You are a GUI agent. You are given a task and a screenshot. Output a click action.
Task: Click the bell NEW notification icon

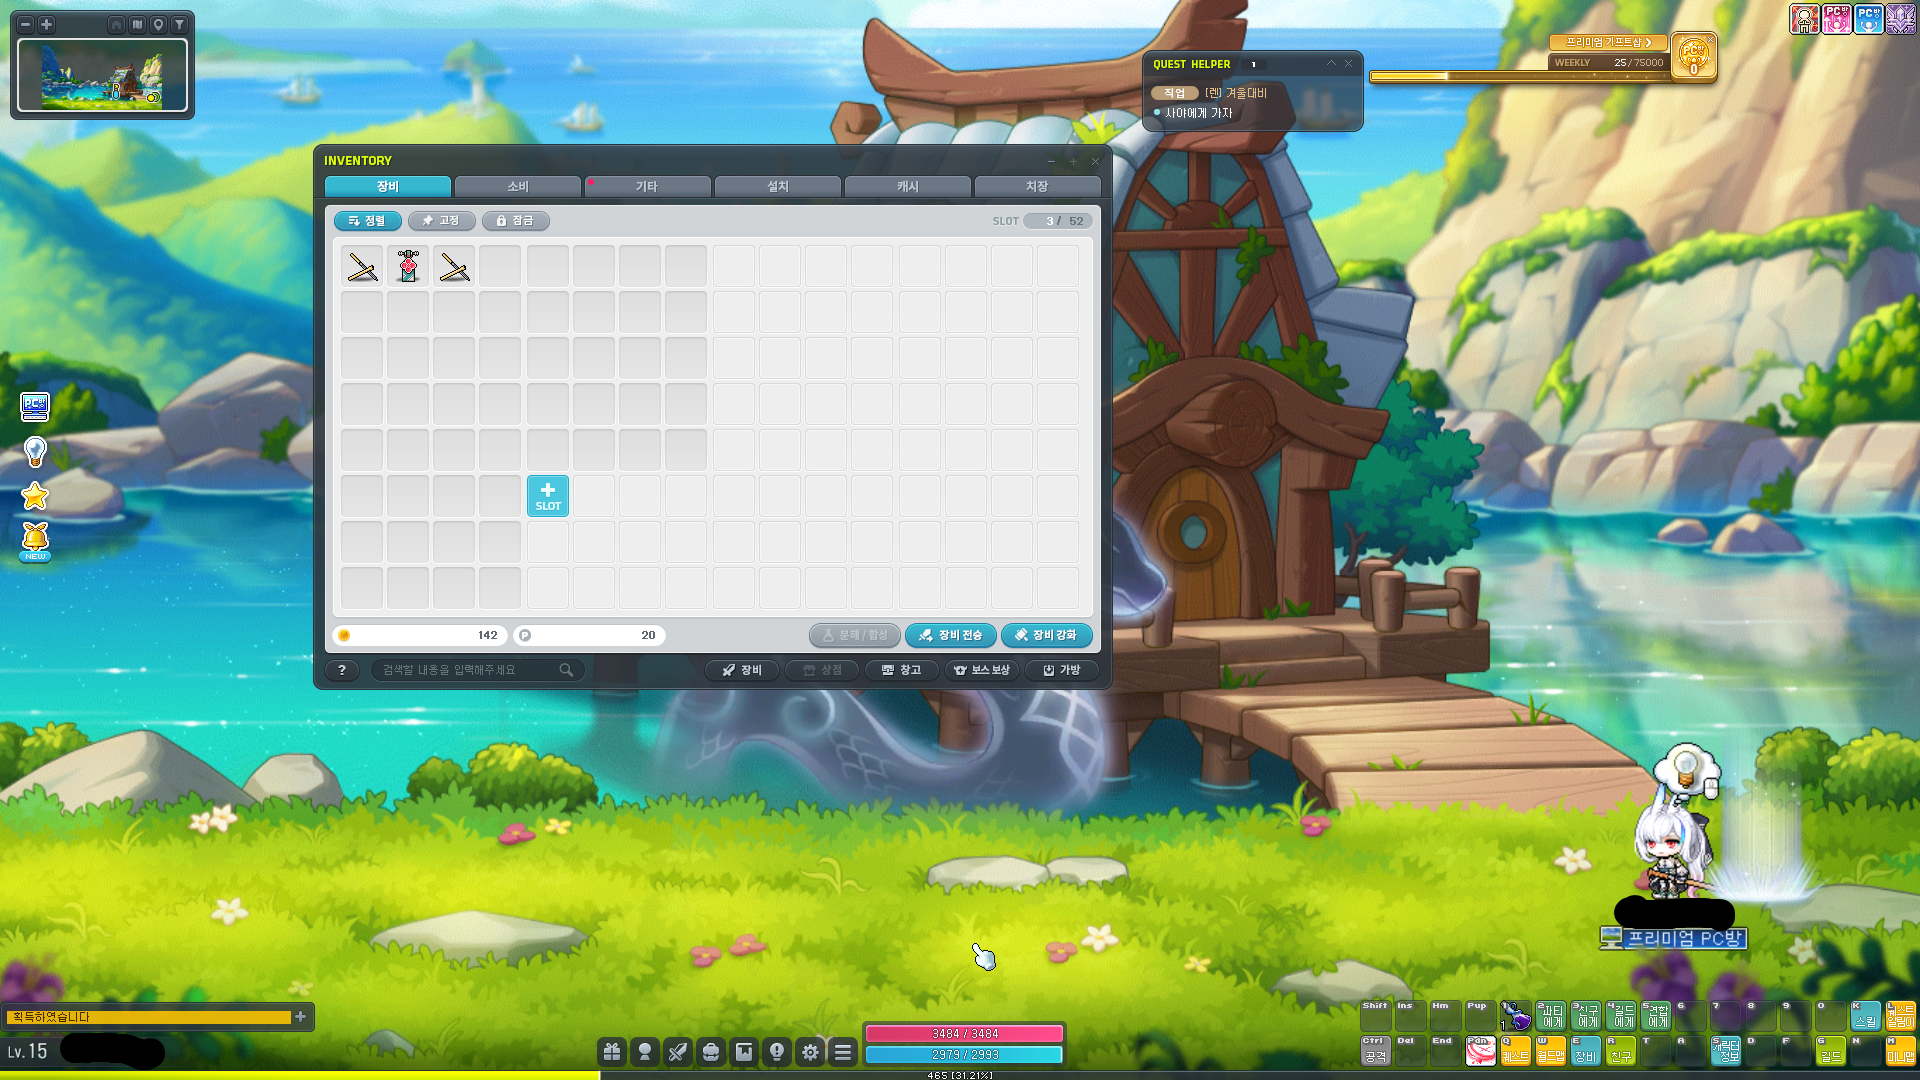coord(35,541)
